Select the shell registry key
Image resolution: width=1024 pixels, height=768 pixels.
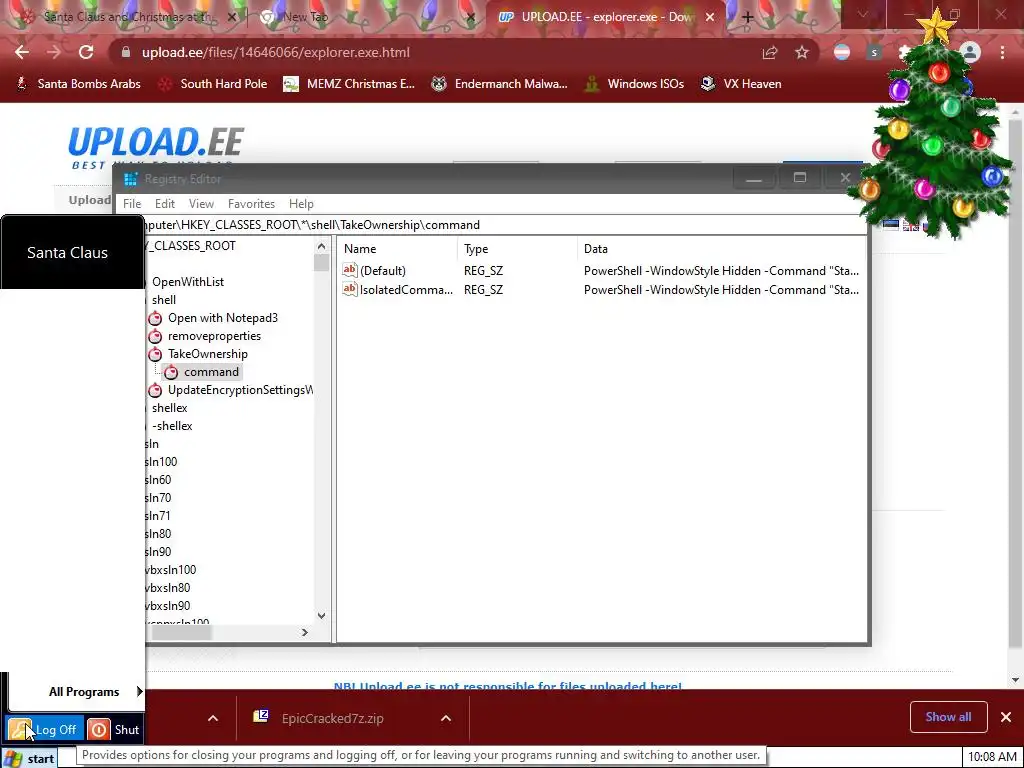[163, 300]
